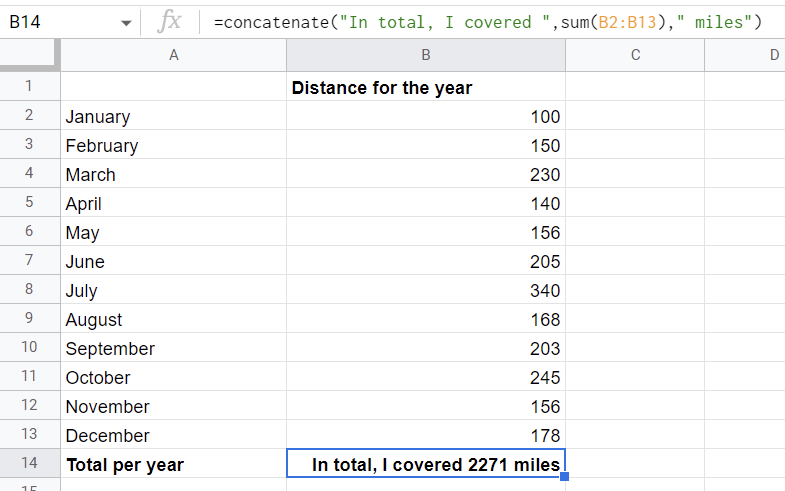Select row 1 header
Screen dimensions: 785x491
(30, 86)
